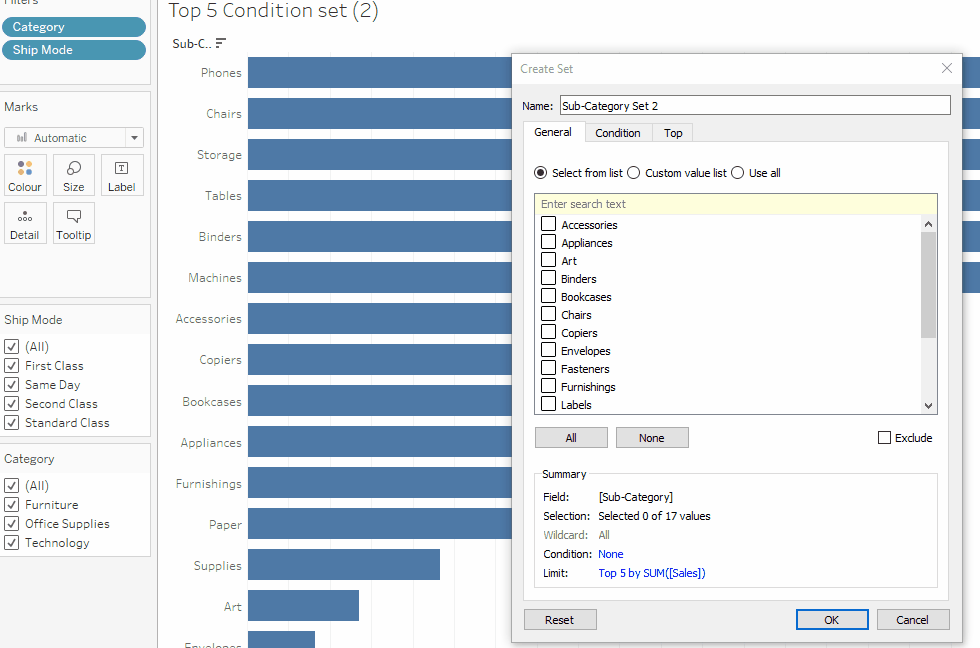The height and width of the screenshot is (648, 980).
Task: Click the Sub-Category sort icon in header
Action: click(x=221, y=43)
